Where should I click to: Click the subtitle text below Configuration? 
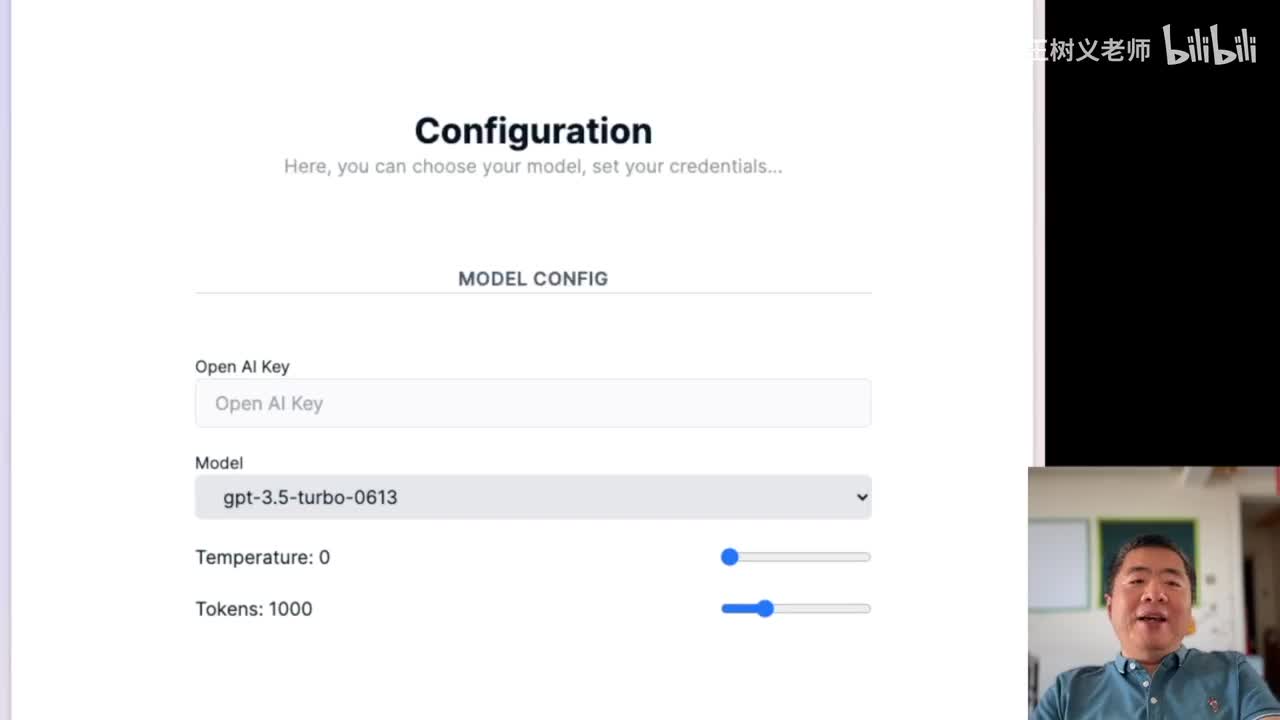(x=533, y=166)
